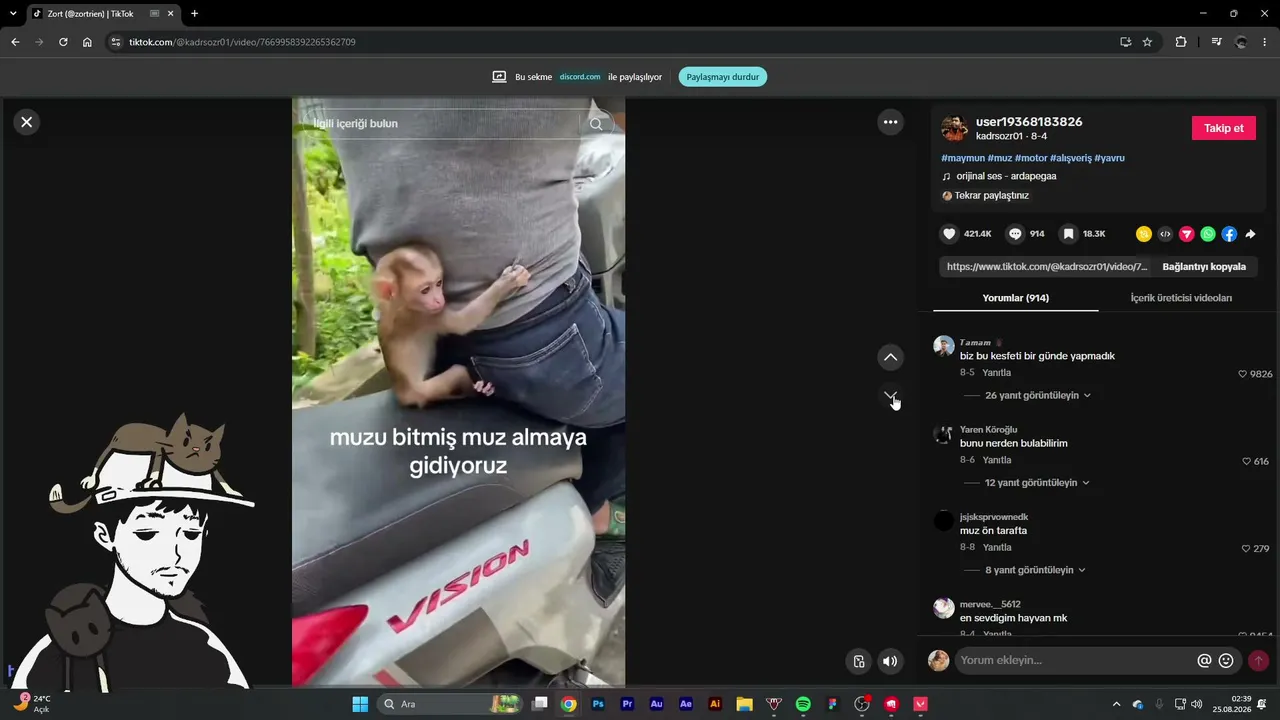Reply to 'bunu nerden bulabilirim' comment
Viewport: 1280px width, 720px height.
click(x=997, y=460)
